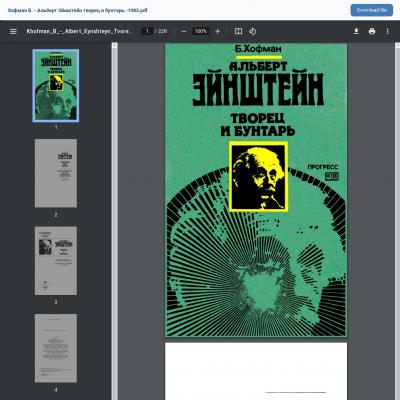The image size is (400, 400).
Task: Click the print icon
Action: [372, 31]
